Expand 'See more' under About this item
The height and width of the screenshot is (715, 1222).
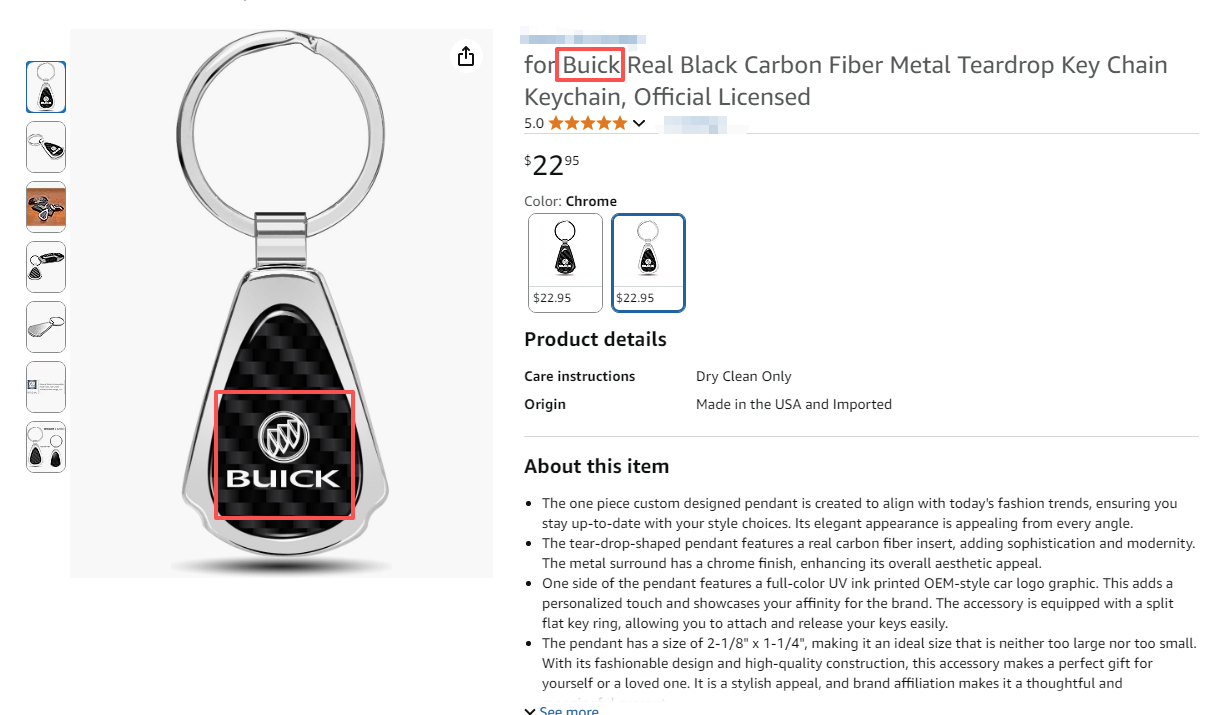tap(568, 710)
